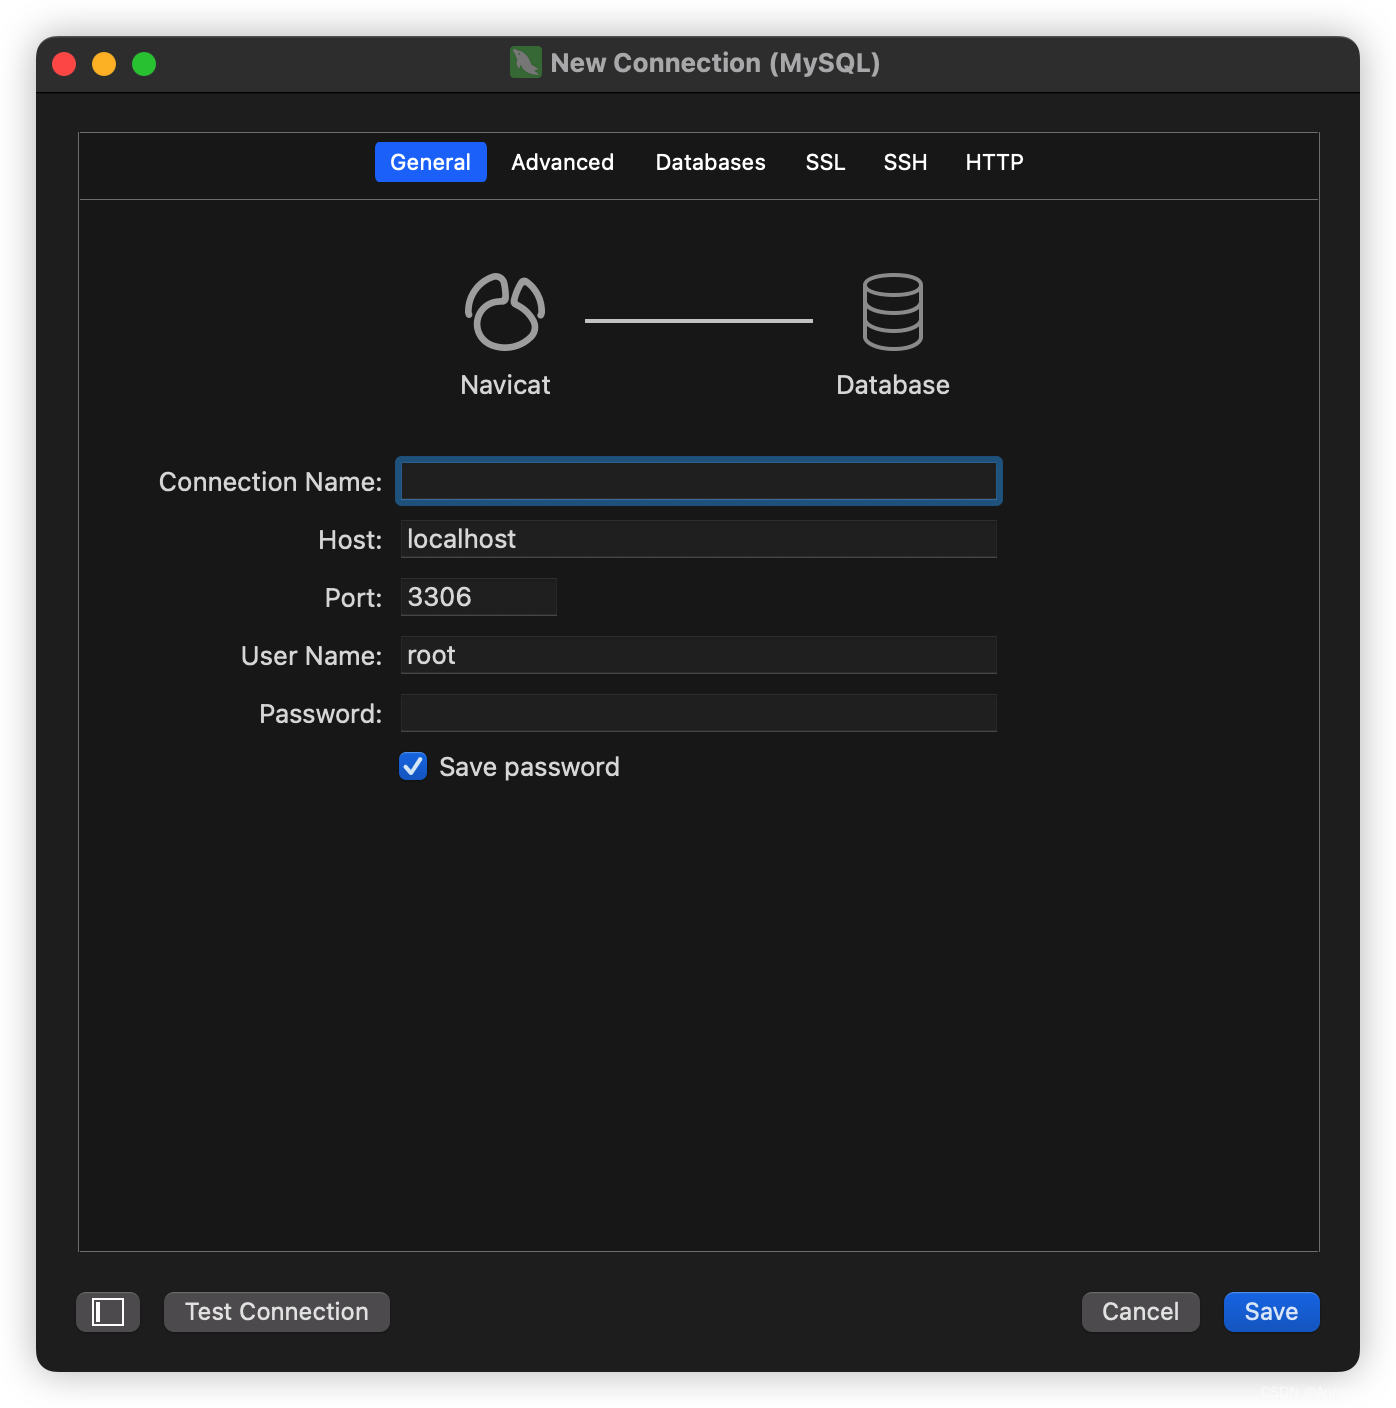This screenshot has width=1396, height=1408.
Task: Open the SSH tab
Action: tap(906, 162)
